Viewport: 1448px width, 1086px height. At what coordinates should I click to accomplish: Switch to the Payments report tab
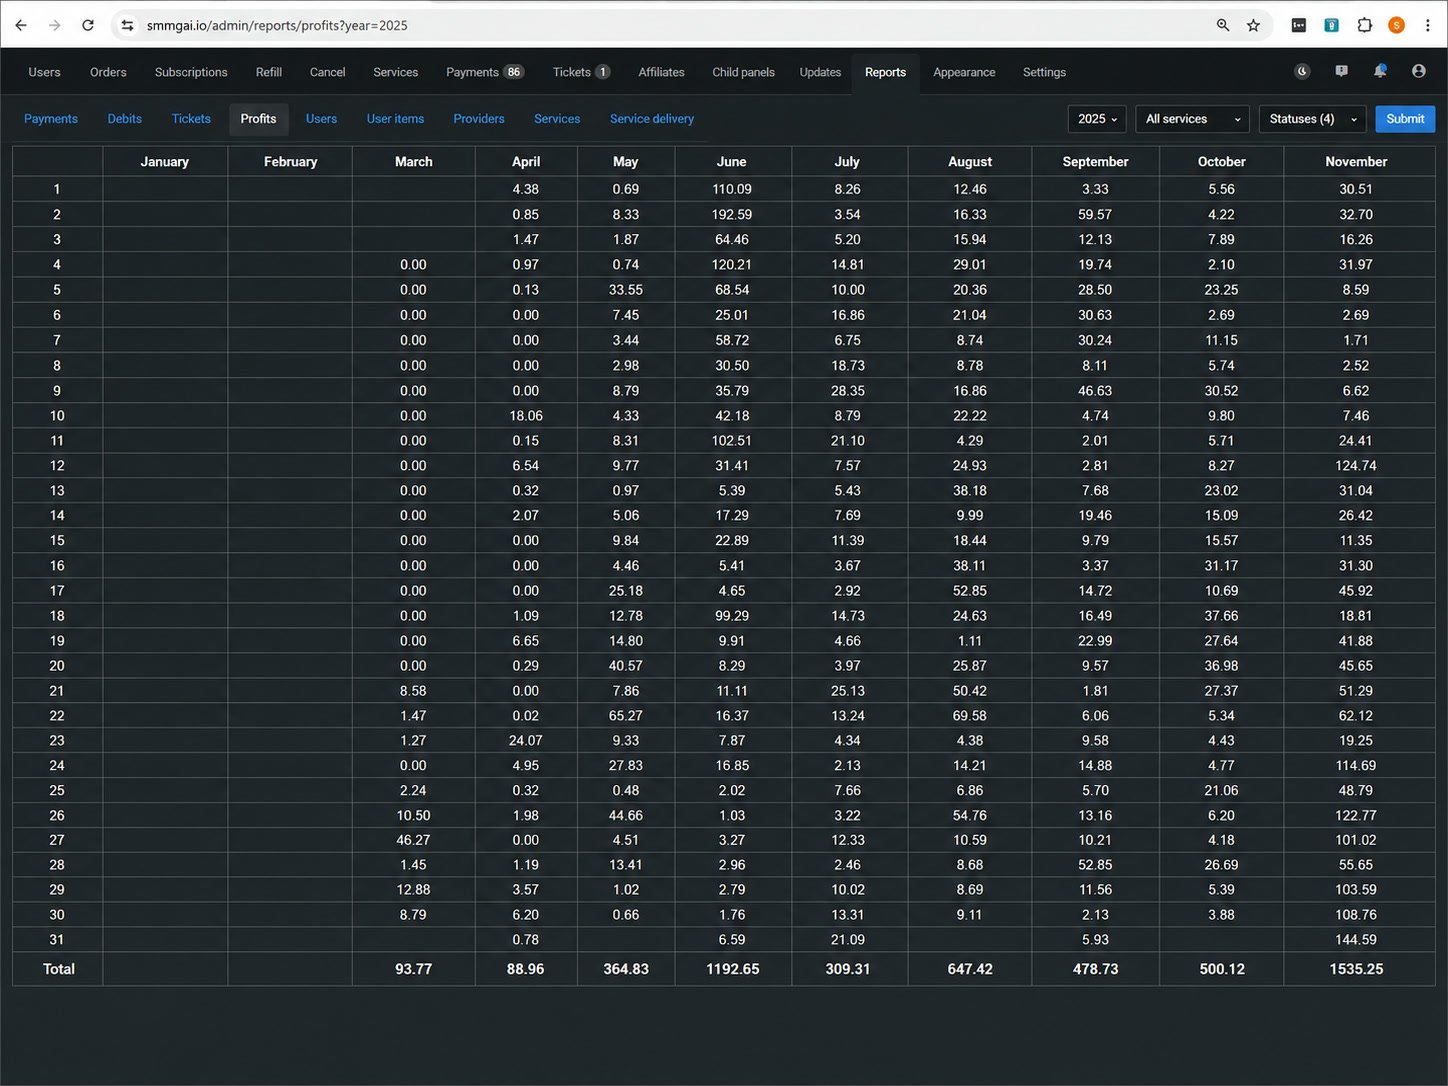[51, 119]
